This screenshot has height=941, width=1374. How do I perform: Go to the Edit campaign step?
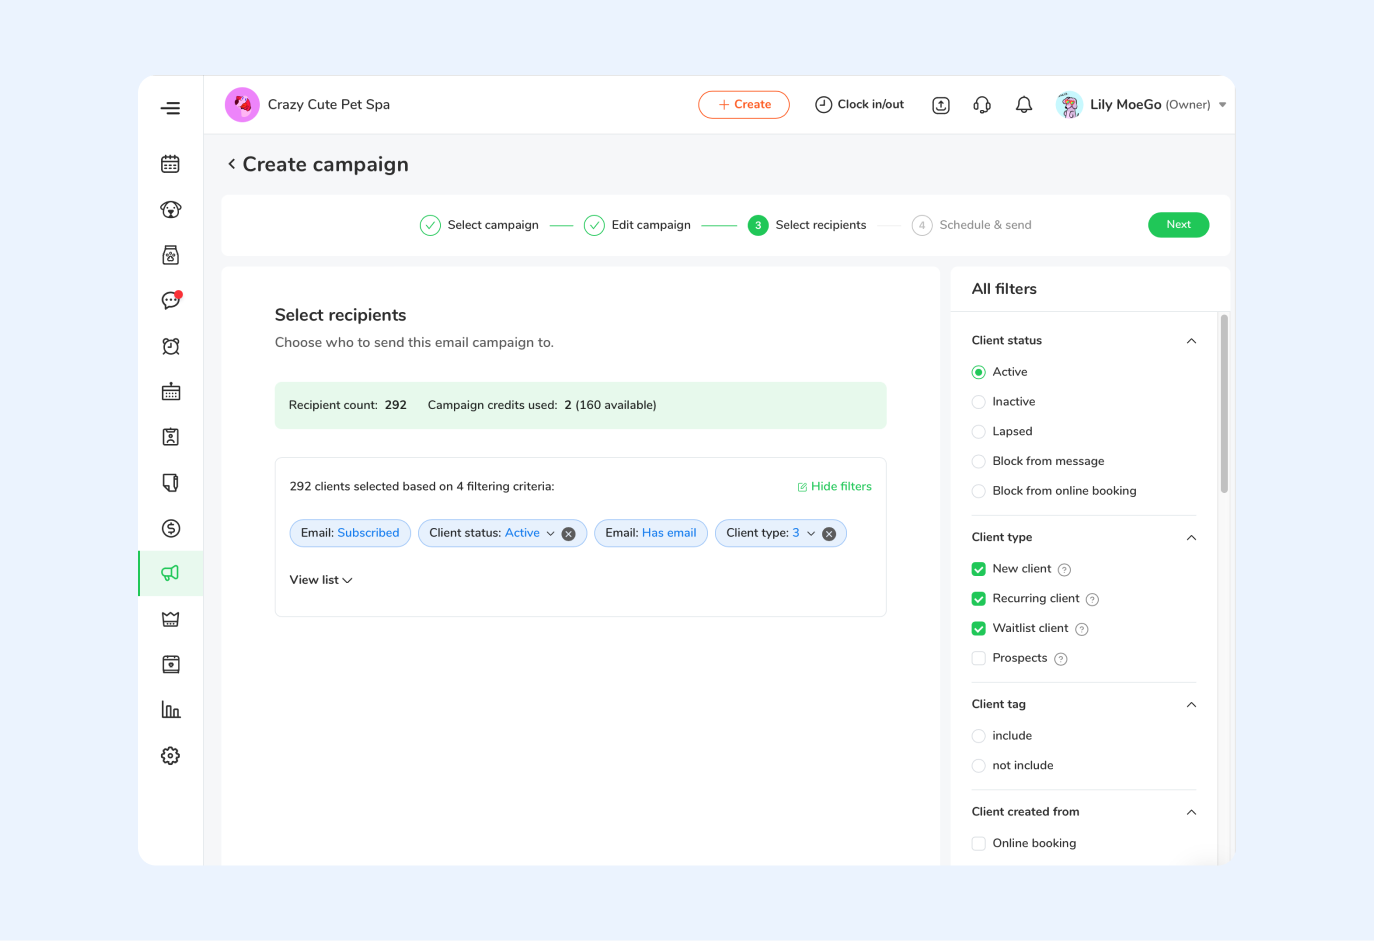(637, 225)
